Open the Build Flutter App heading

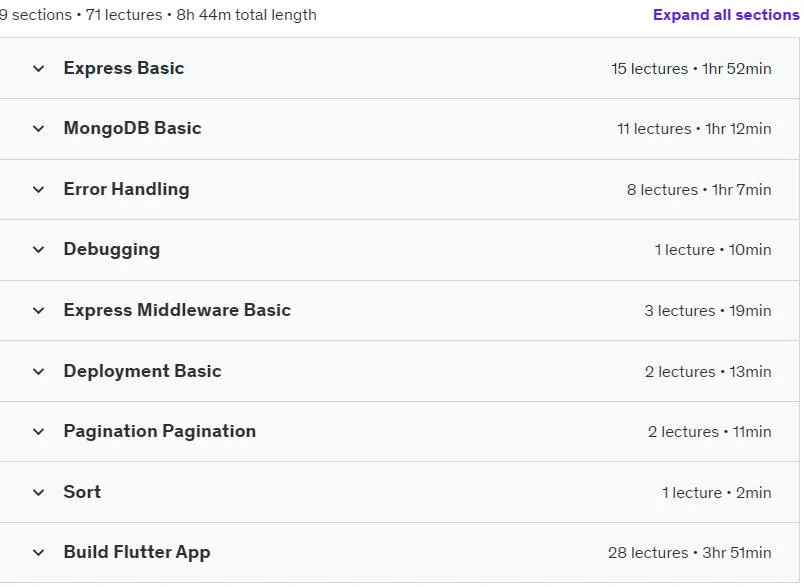coord(137,552)
